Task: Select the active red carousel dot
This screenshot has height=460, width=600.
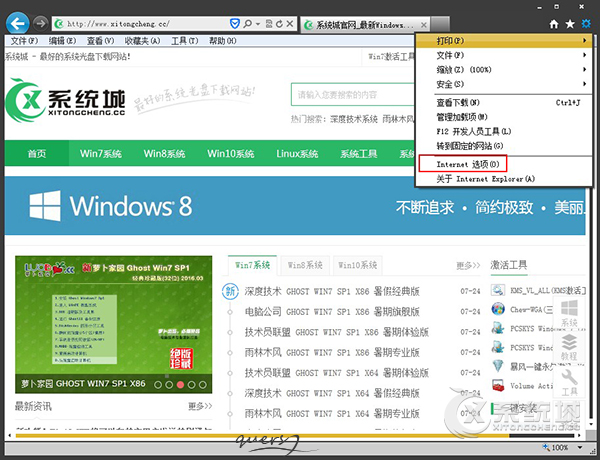Action: pos(180,385)
